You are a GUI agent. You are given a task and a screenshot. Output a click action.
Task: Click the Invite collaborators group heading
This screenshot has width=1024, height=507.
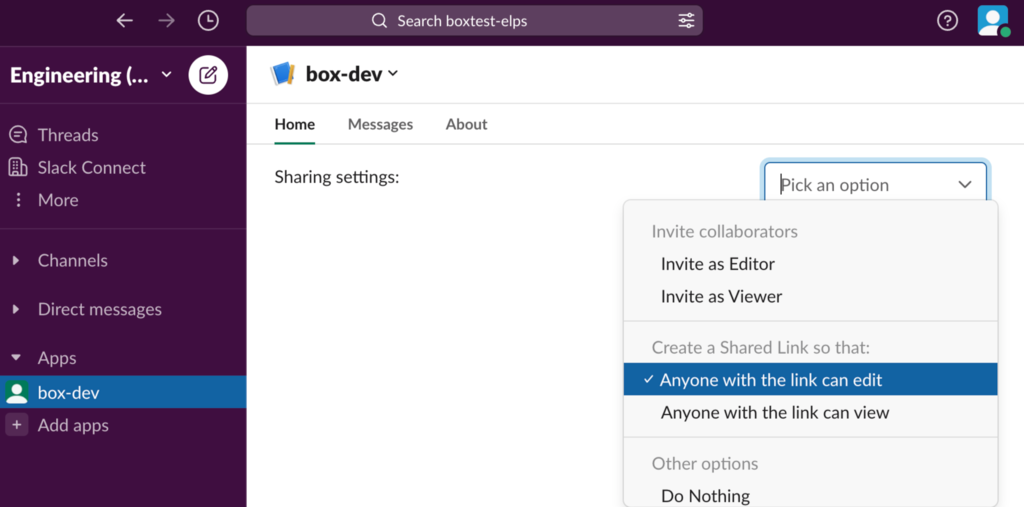pos(724,231)
